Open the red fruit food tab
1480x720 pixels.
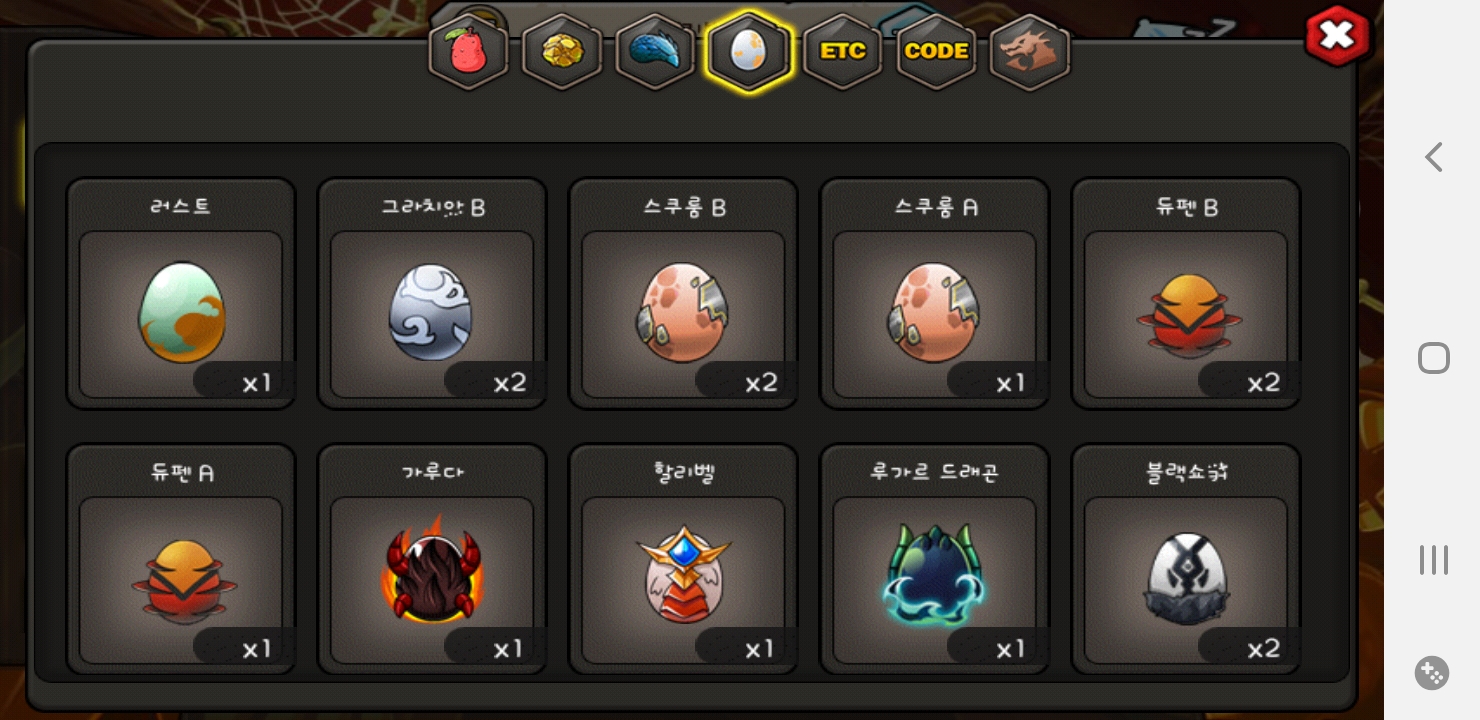point(468,52)
